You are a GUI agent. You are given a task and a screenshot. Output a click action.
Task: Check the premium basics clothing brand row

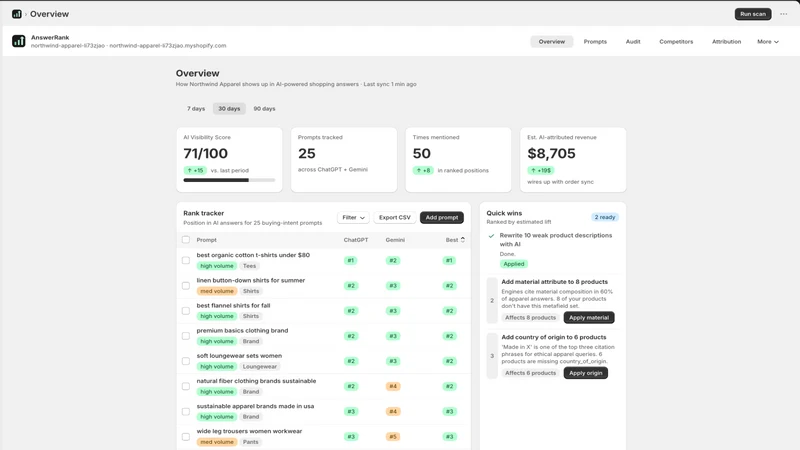(x=186, y=336)
